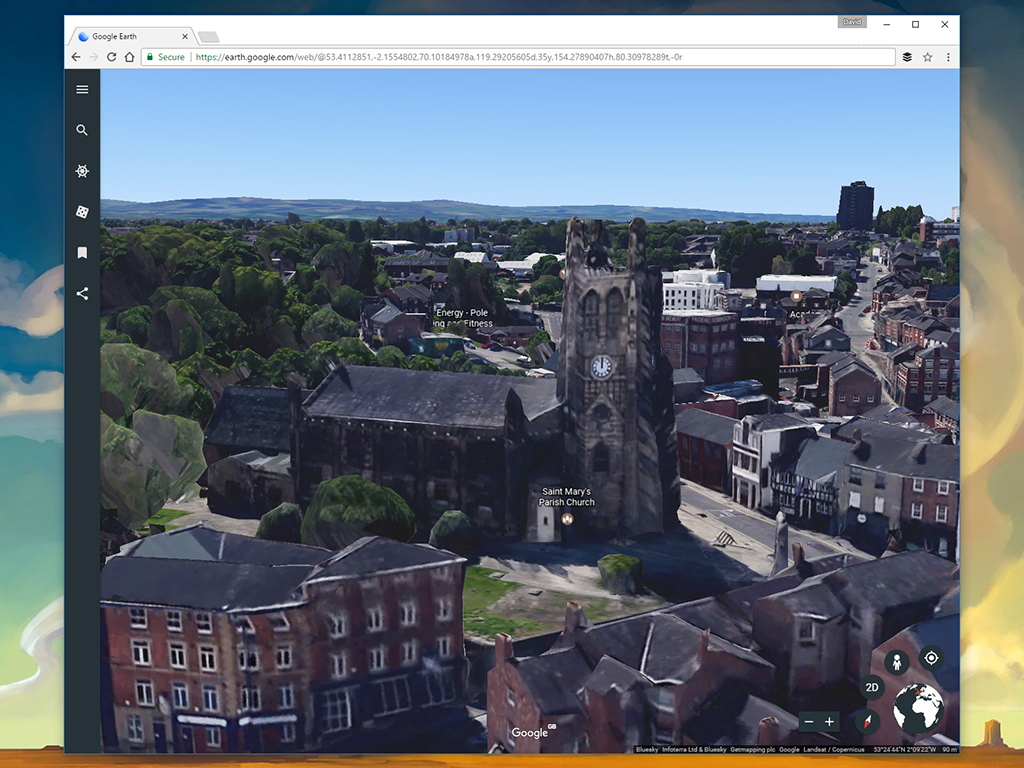Open a new browser tab

[x=208, y=37]
